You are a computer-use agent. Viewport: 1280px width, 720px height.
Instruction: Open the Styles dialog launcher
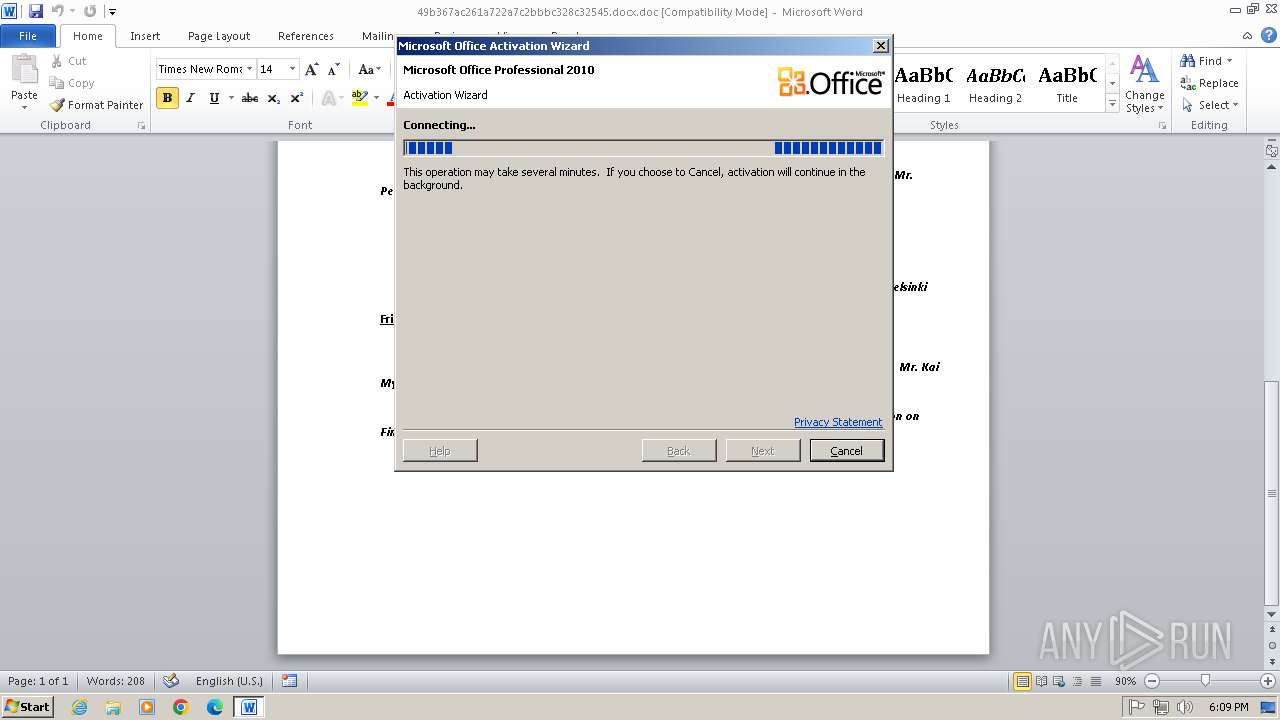[x=1162, y=126]
